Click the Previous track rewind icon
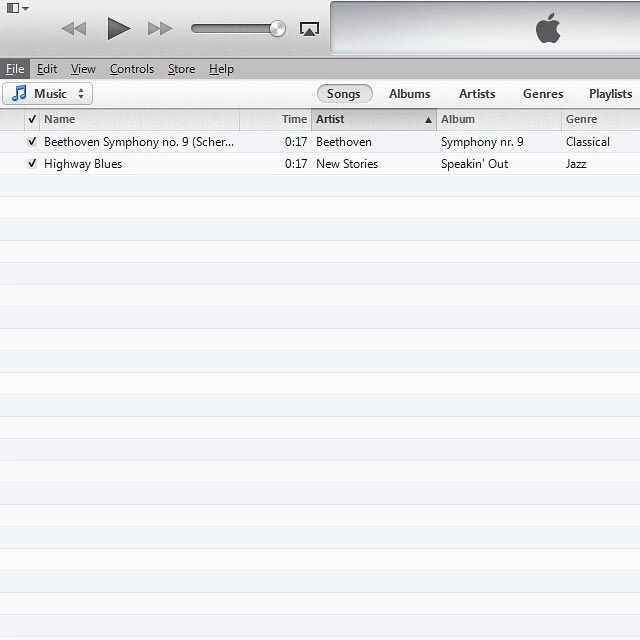640x640 pixels. pyautogui.click(x=74, y=29)
